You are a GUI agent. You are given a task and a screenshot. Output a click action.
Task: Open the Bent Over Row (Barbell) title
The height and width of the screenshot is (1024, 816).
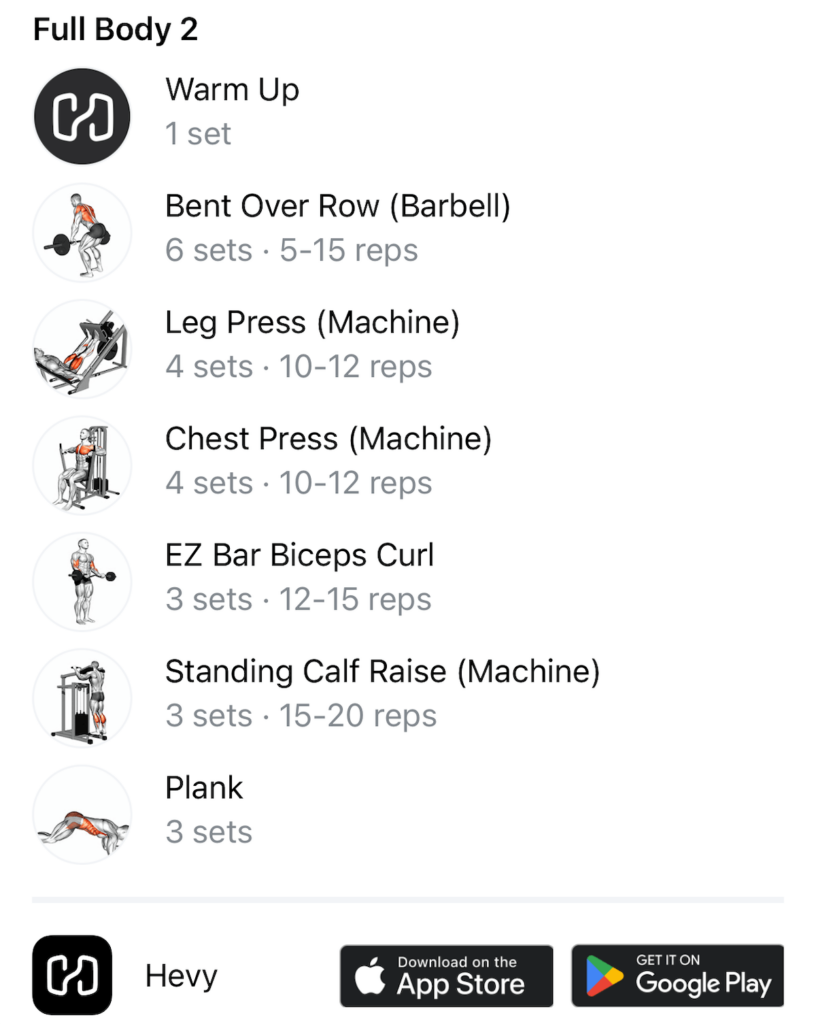(x=338, y=206)
